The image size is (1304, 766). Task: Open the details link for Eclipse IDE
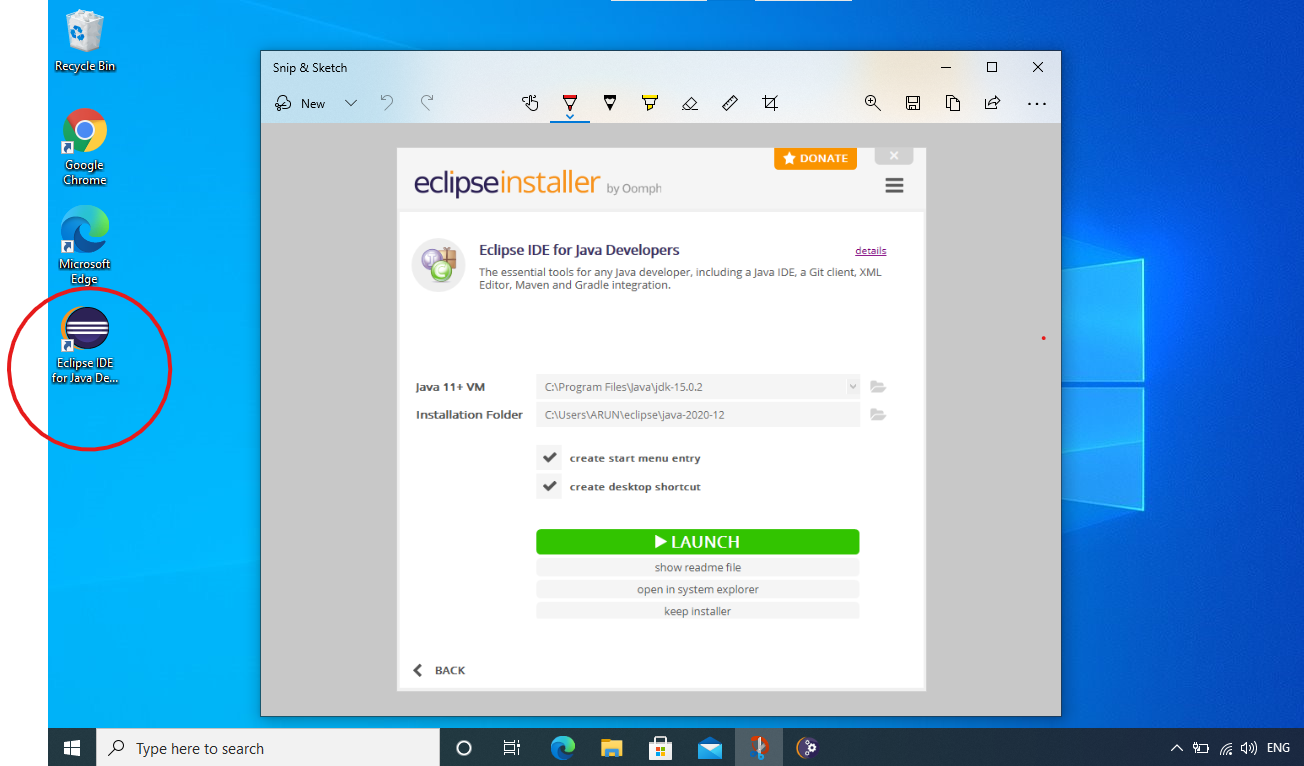pyautogui.click(x=870, y=250)
